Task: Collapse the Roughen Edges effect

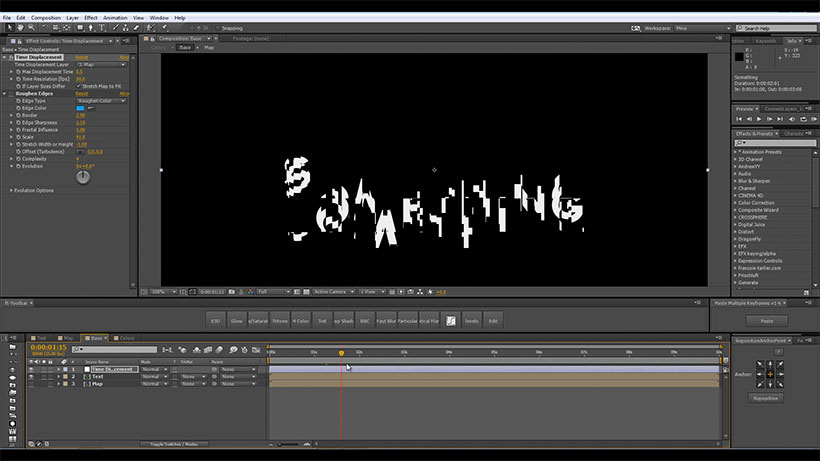Action: pyautogui.click(x=4, y=93)
